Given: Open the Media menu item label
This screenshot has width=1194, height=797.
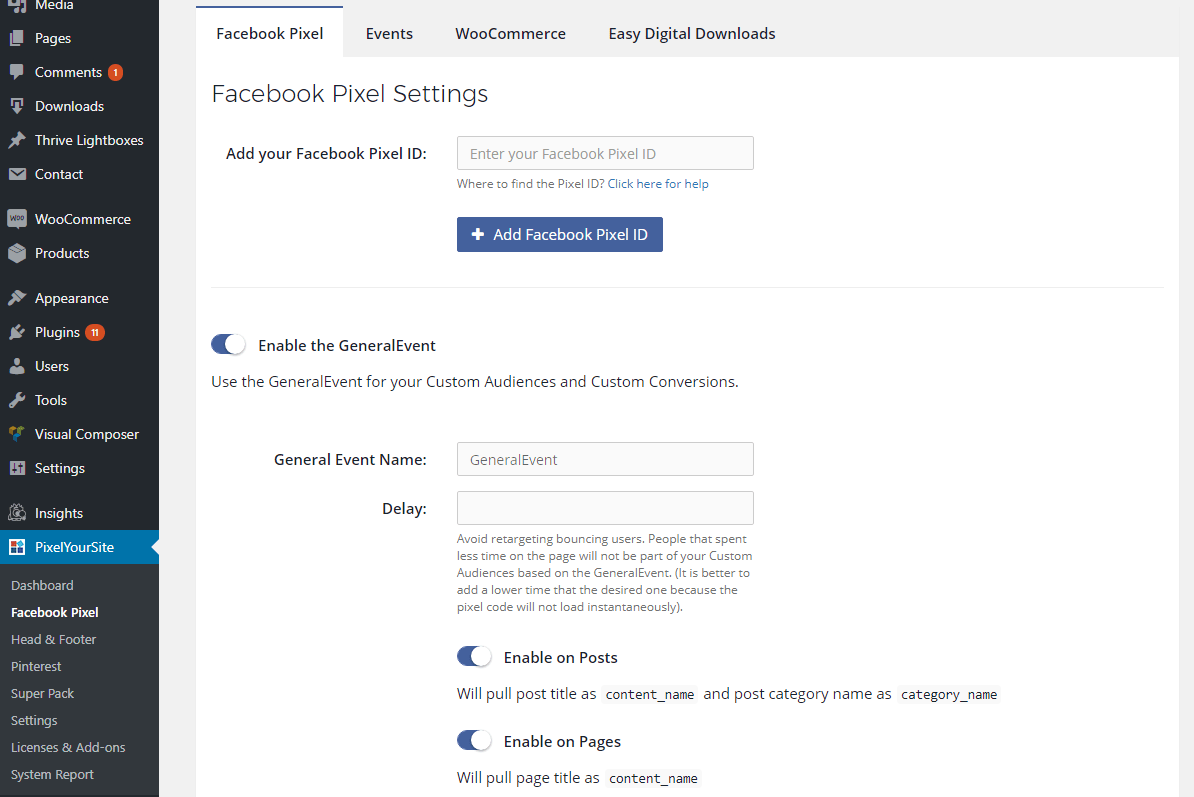Looking at the screenshot, I should 54,6.
